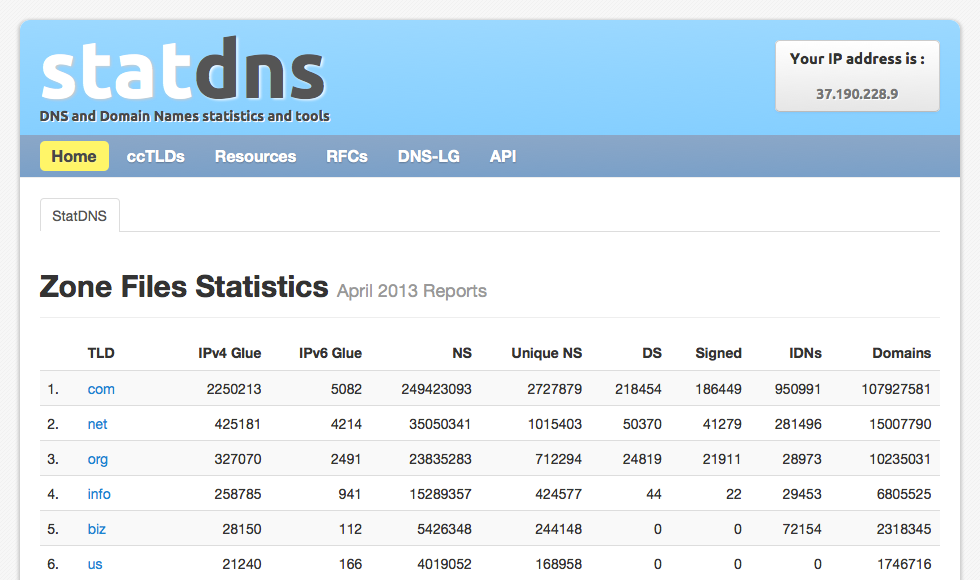Image resolution: width=980 pixels, height=580 pixels.
Task: Open the API page
Action: [x=503, y=156]
